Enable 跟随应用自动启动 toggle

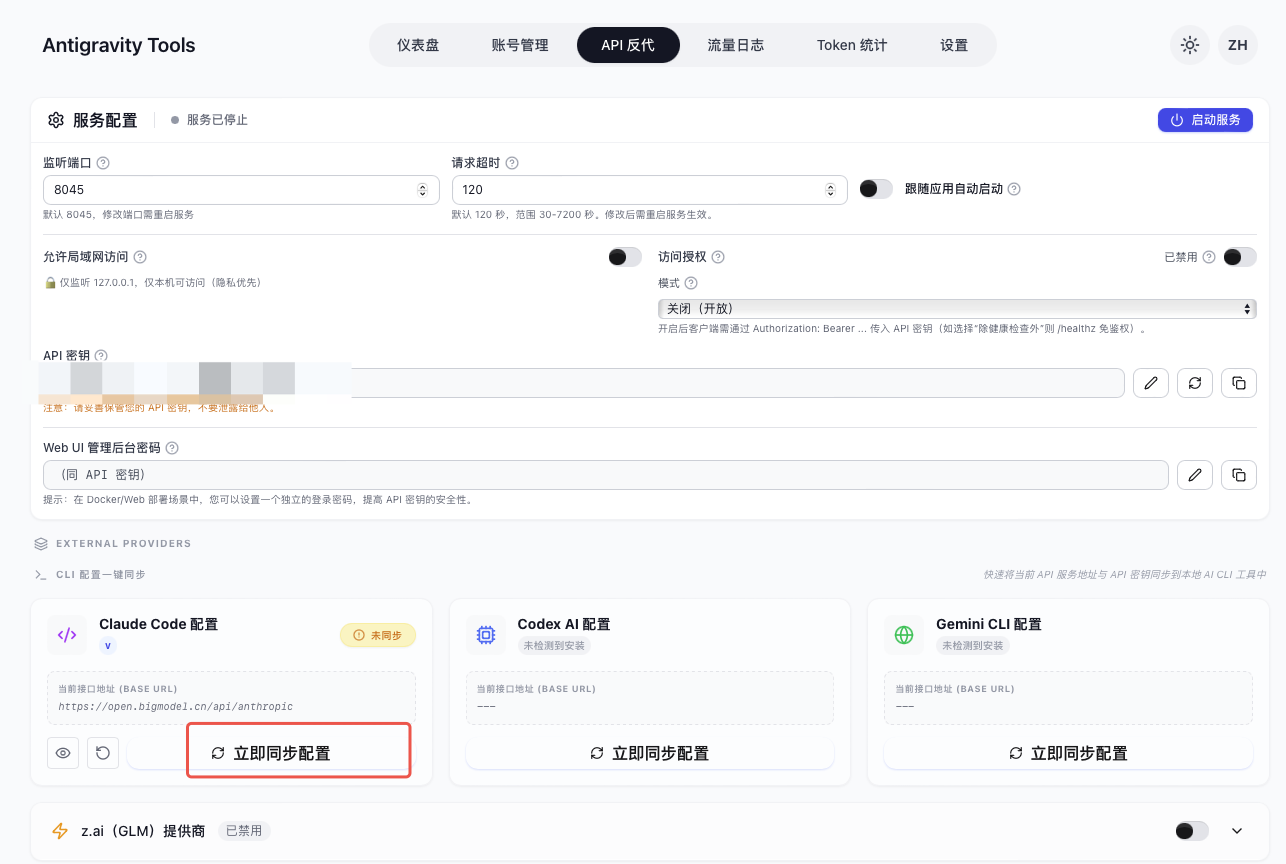[876, 189]
